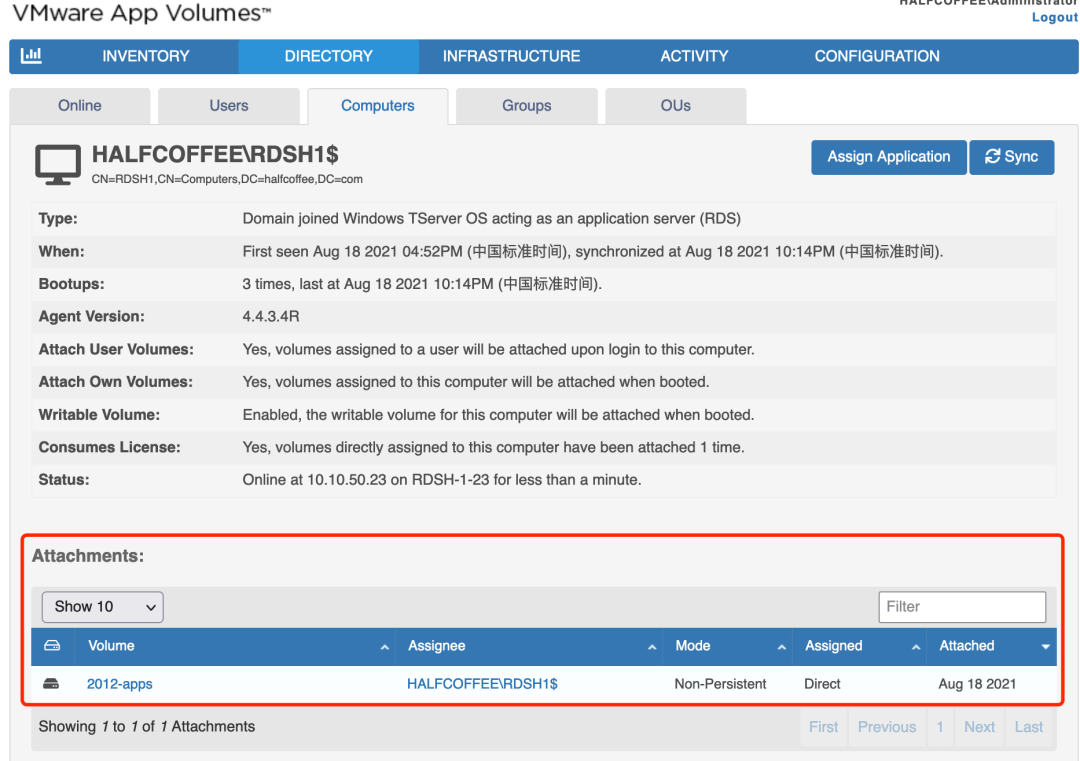Click the Writable Volume row value
1080x761 pixels.
click(x=498, y=415)
